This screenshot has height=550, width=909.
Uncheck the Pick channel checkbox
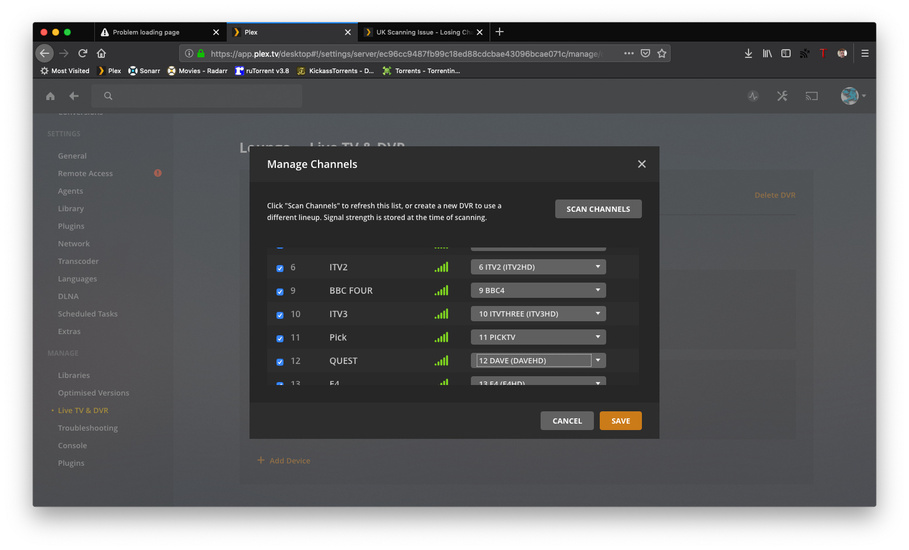(280, 338)
